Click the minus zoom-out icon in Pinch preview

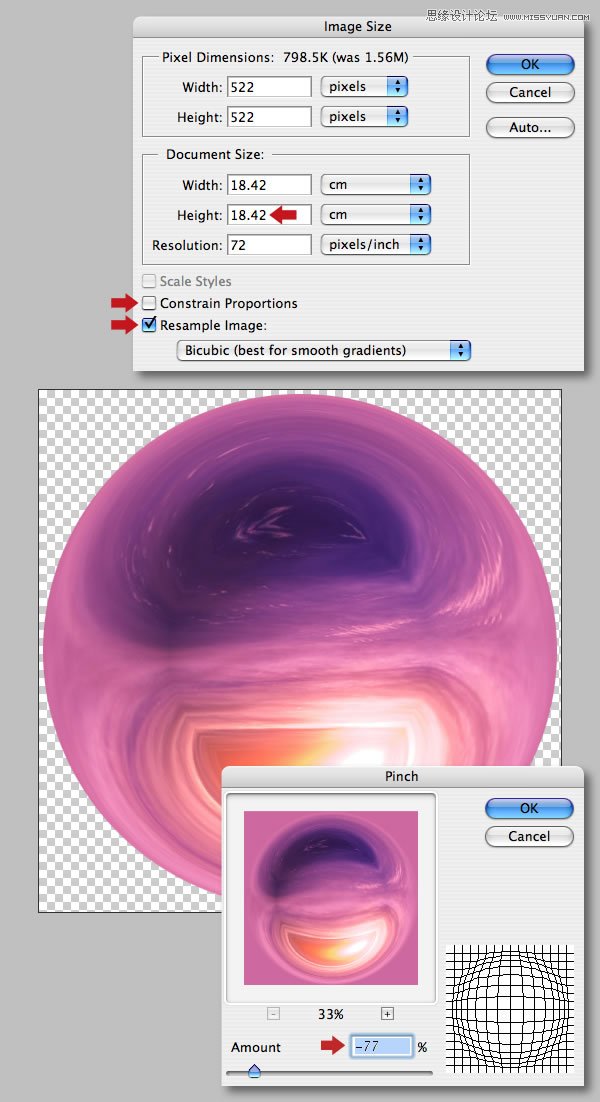[274, 1013]
